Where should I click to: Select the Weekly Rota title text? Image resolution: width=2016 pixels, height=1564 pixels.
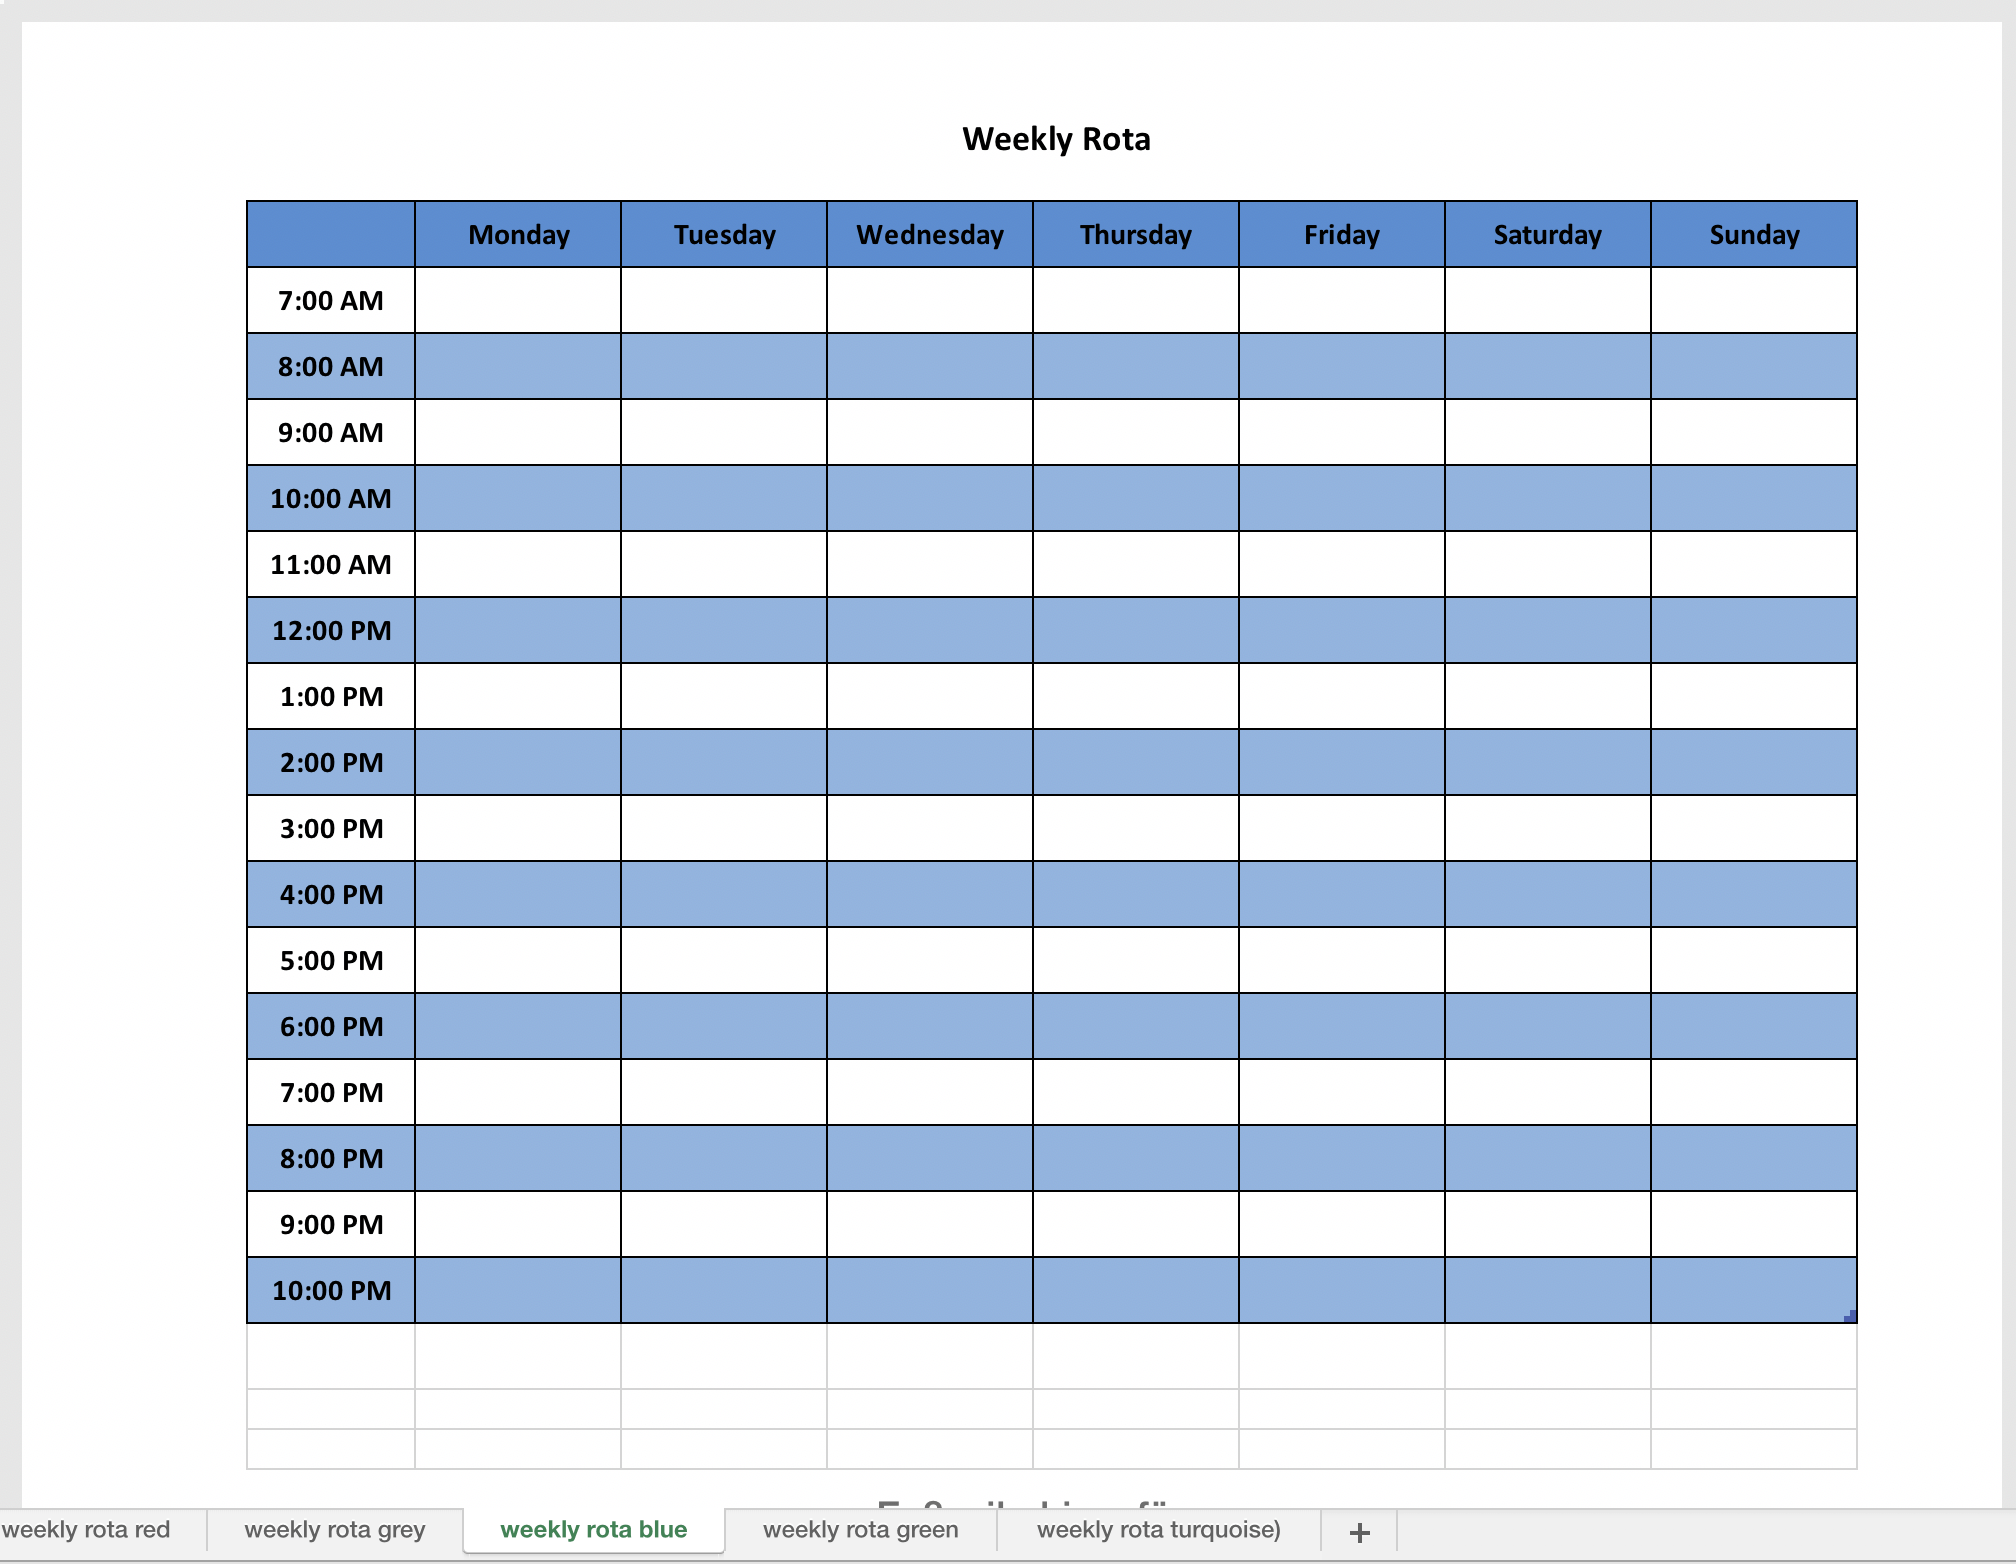[1056, 139]
